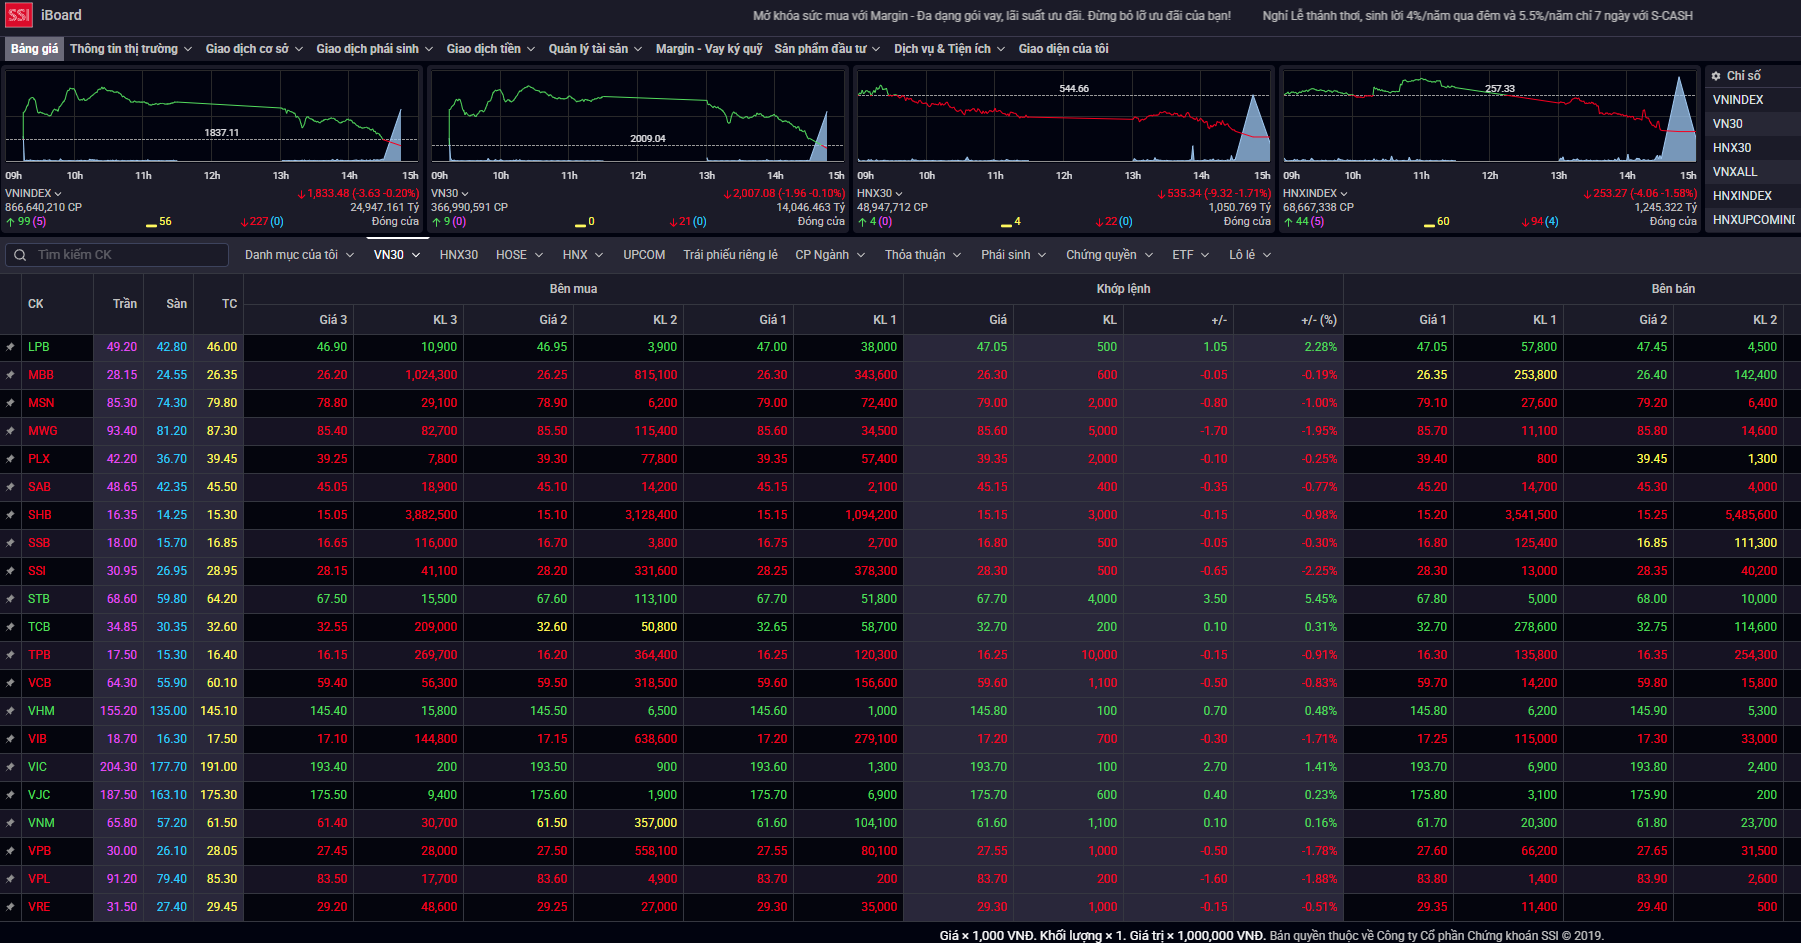Open the VHM stock symbol link
This screenshot has width=1801, height=943.
tap(41, 711)
